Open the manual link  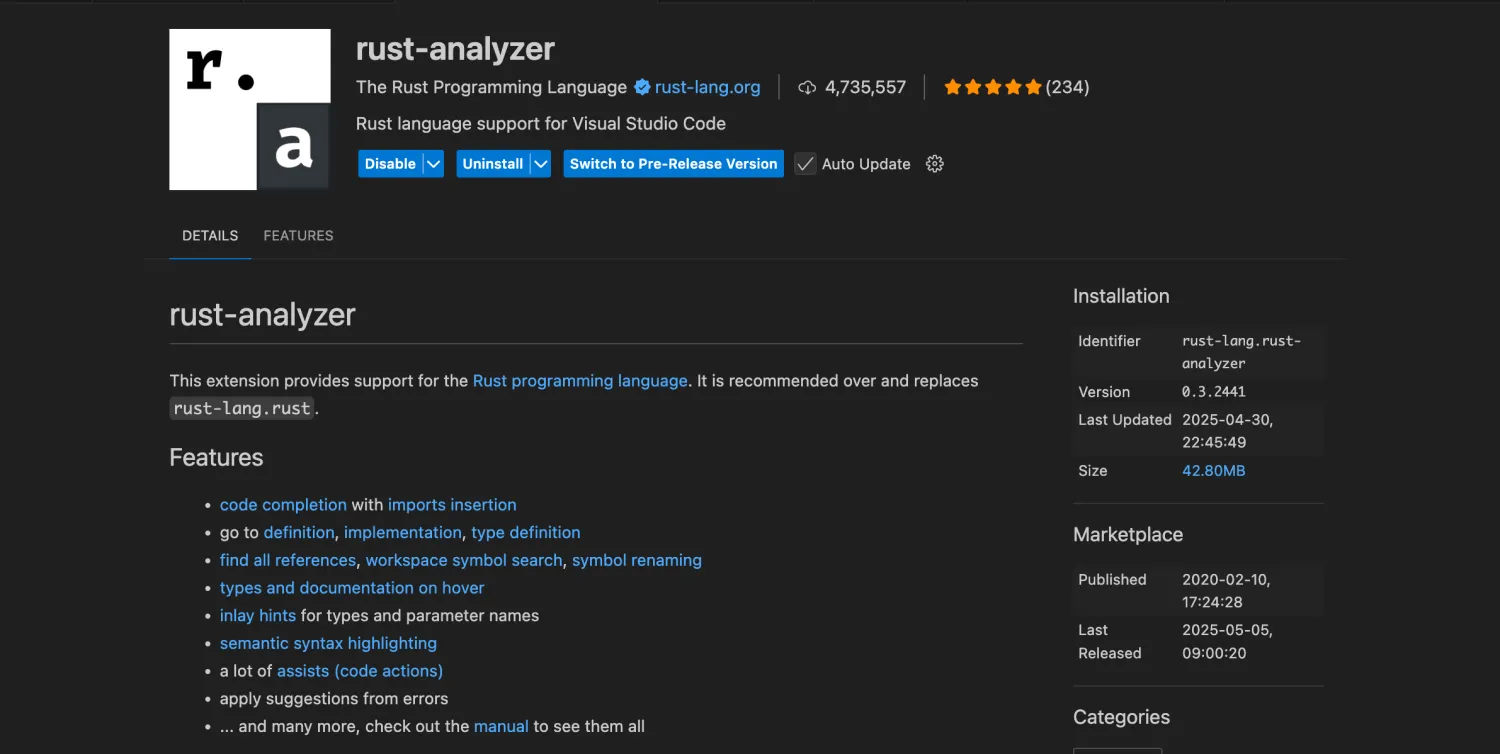click(x=501, y=726)
